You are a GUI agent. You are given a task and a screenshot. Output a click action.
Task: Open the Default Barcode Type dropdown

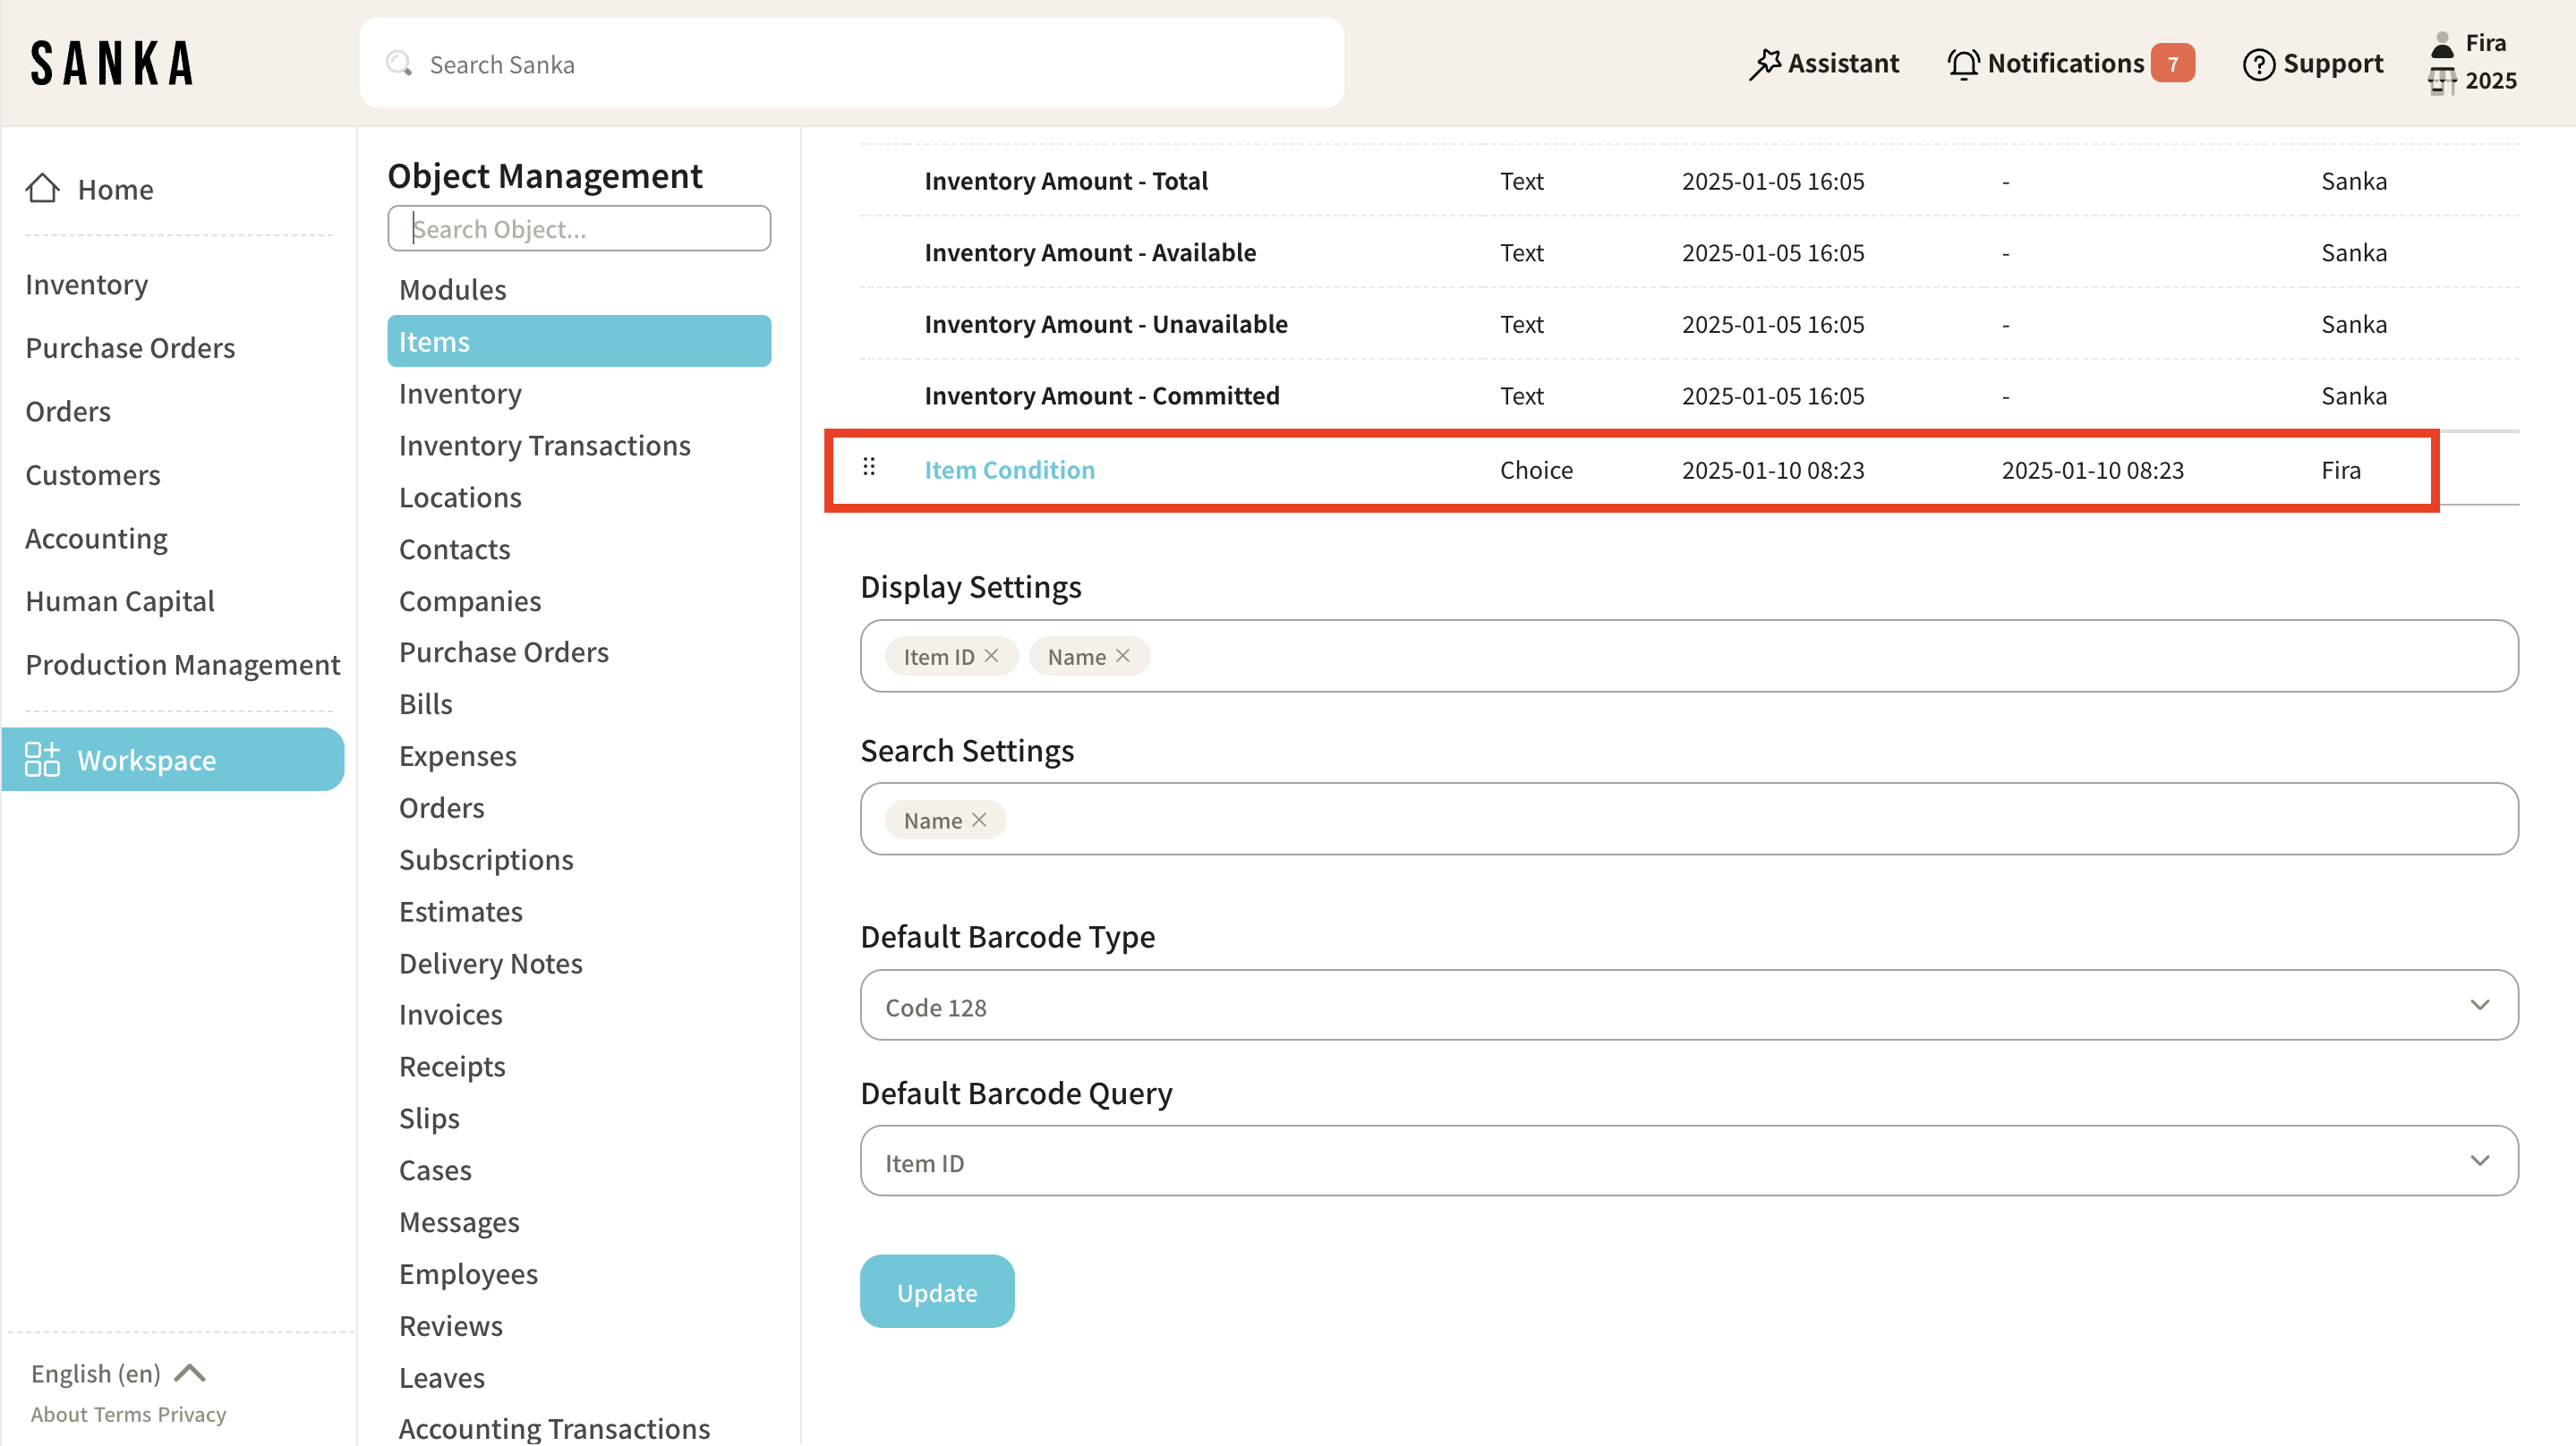coord(1688,1005)
